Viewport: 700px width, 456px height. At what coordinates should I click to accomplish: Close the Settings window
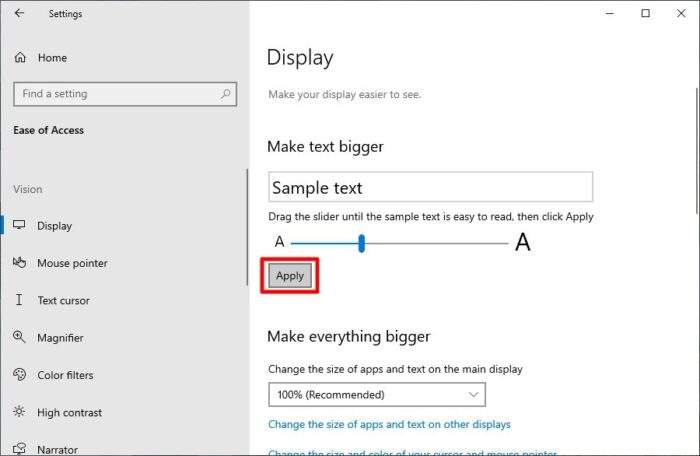pyautogui.click(x=681, y=13)
